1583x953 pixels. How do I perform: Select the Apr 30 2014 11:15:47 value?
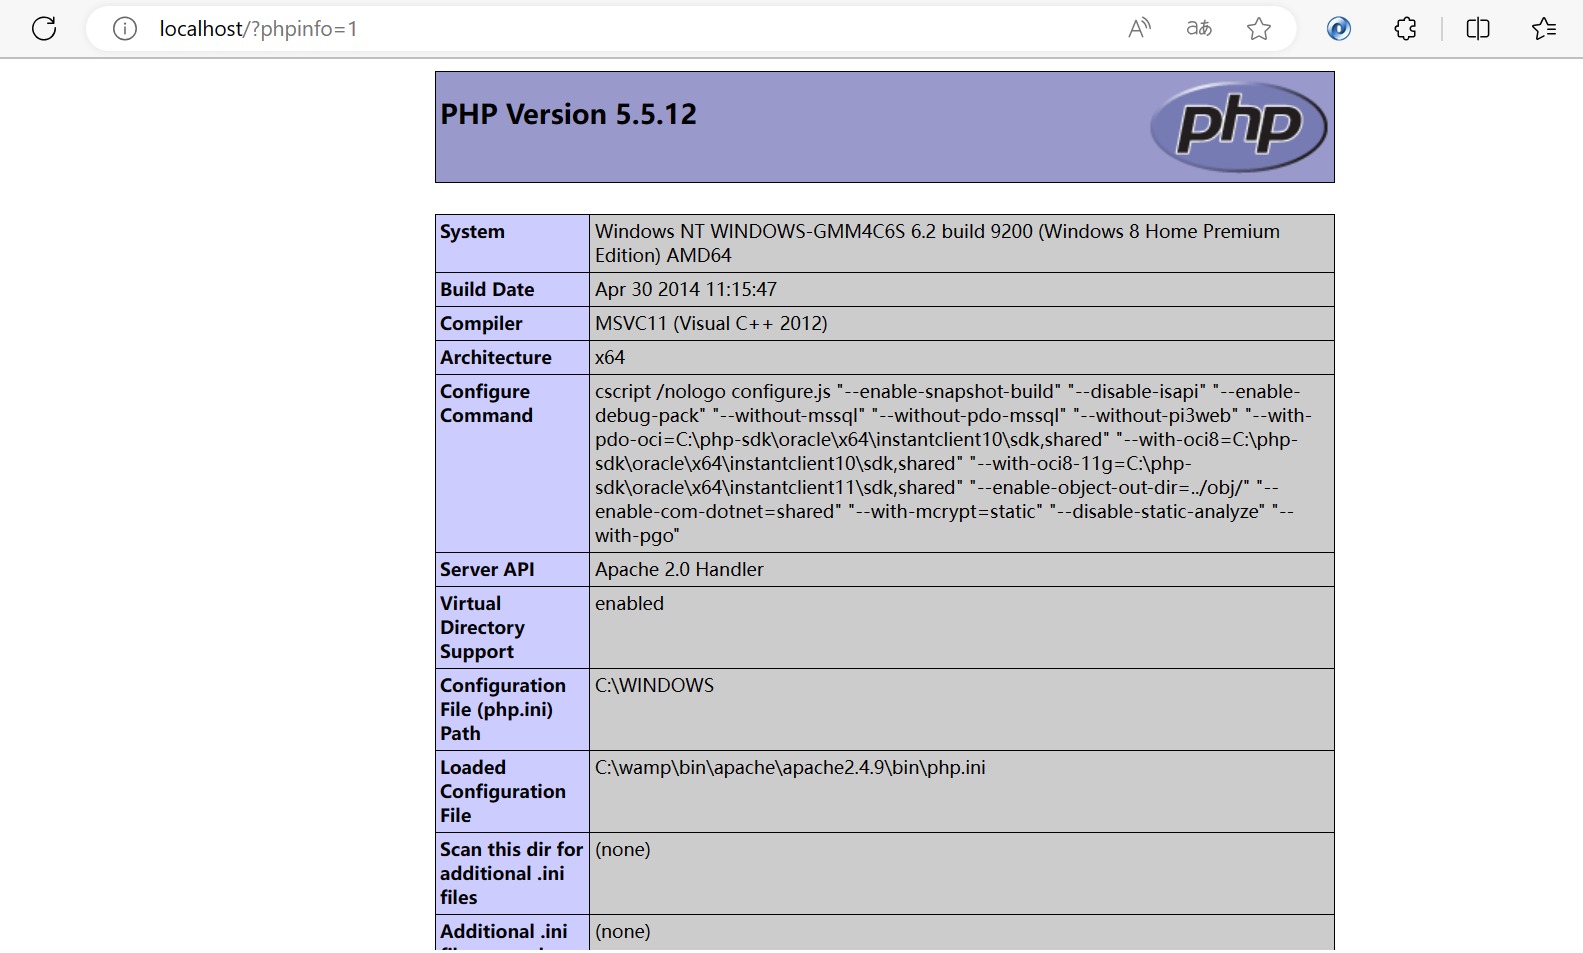[686, 289]
